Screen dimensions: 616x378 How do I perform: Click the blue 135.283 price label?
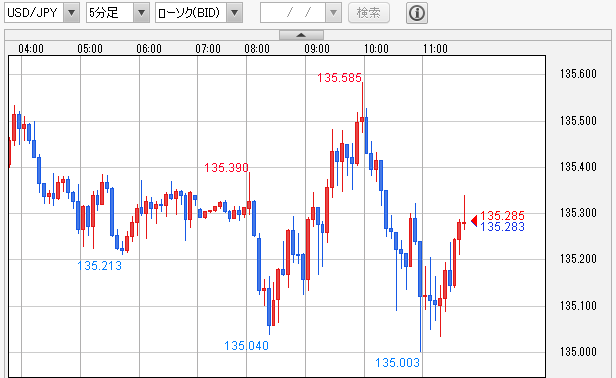502,227
